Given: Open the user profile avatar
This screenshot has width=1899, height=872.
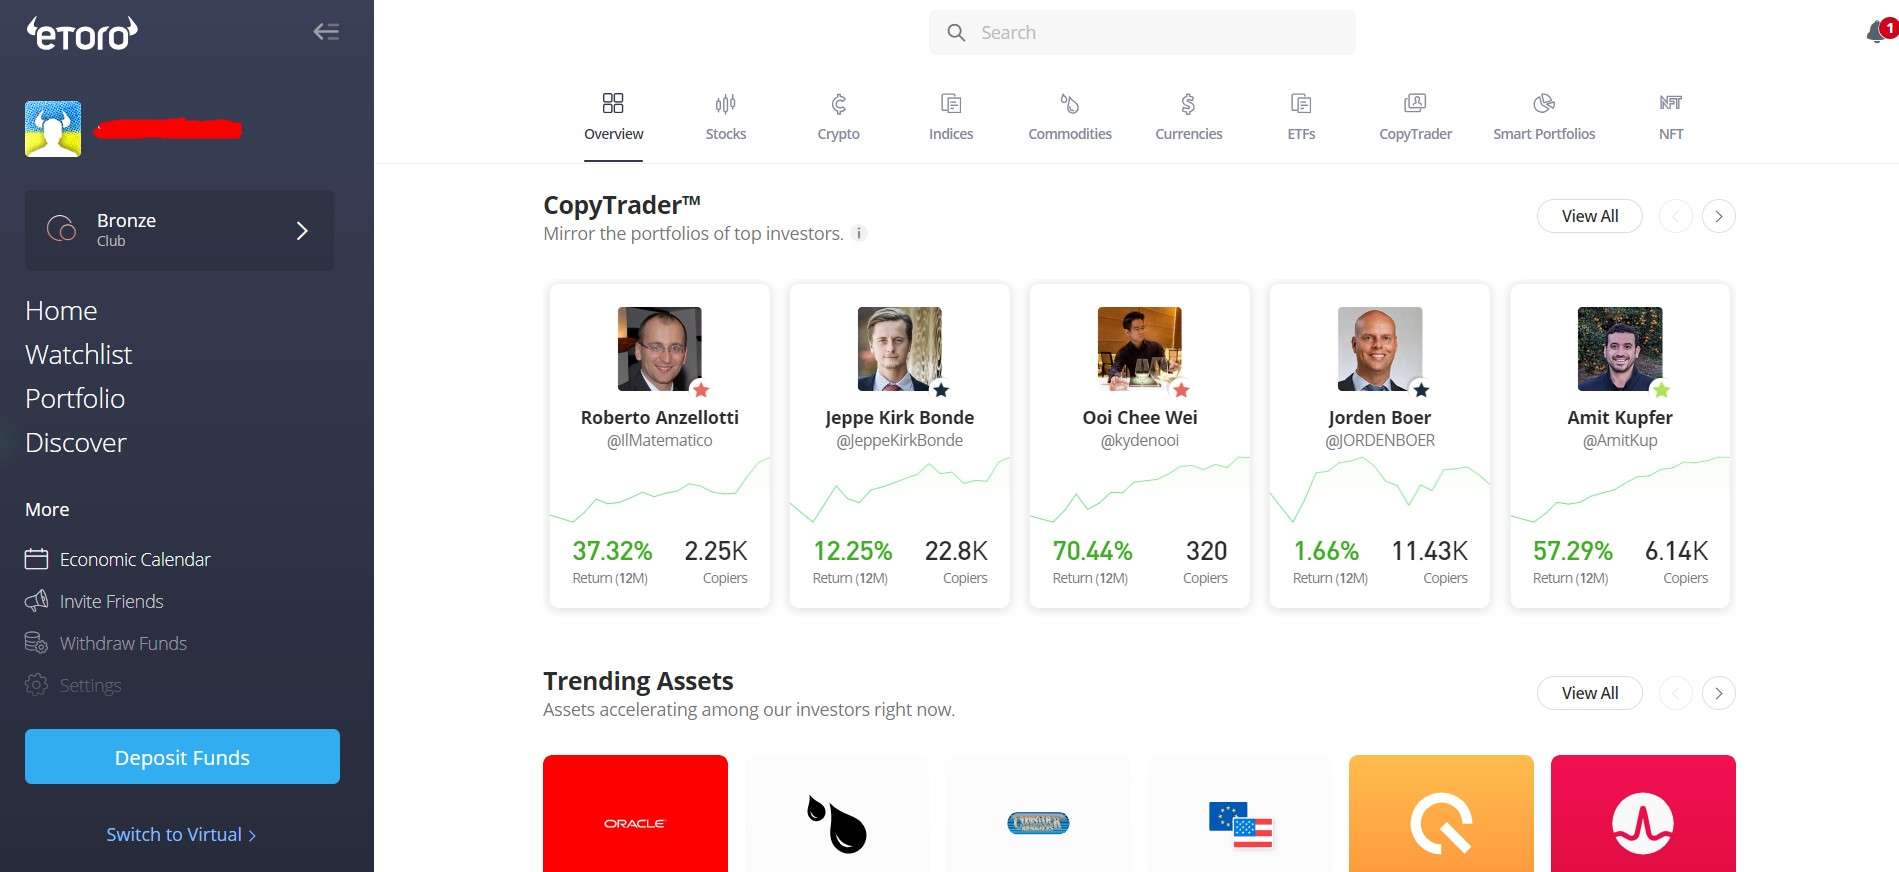Looking at the screenshot, I should click(x=53, y=129).
